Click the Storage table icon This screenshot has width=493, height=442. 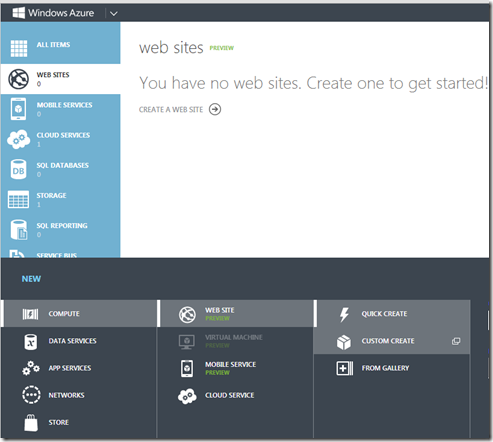tap(18, 200)
